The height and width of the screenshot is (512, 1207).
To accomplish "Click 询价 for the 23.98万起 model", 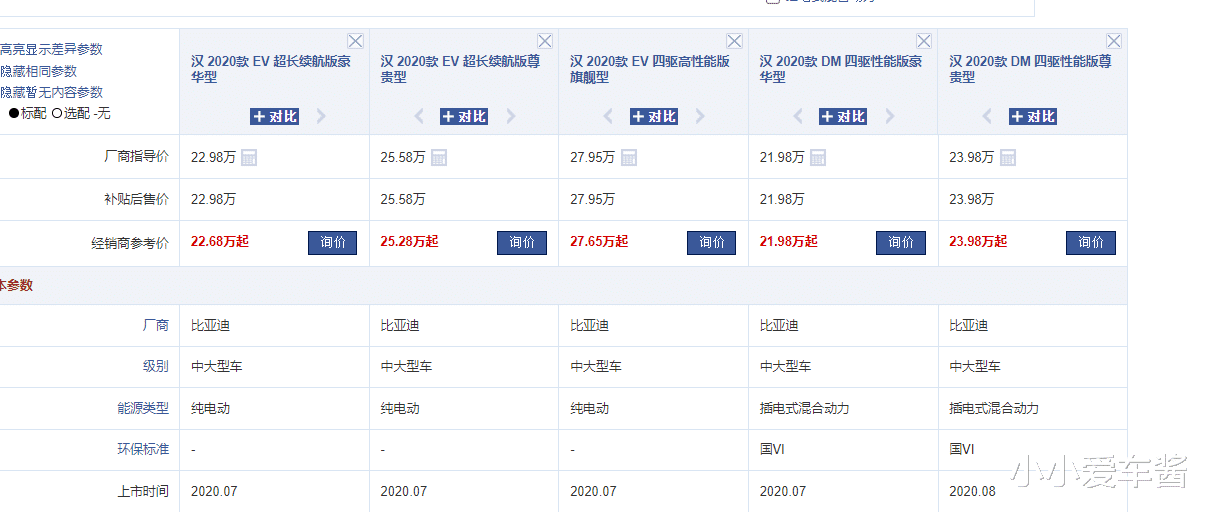I will click(1091, 242).
